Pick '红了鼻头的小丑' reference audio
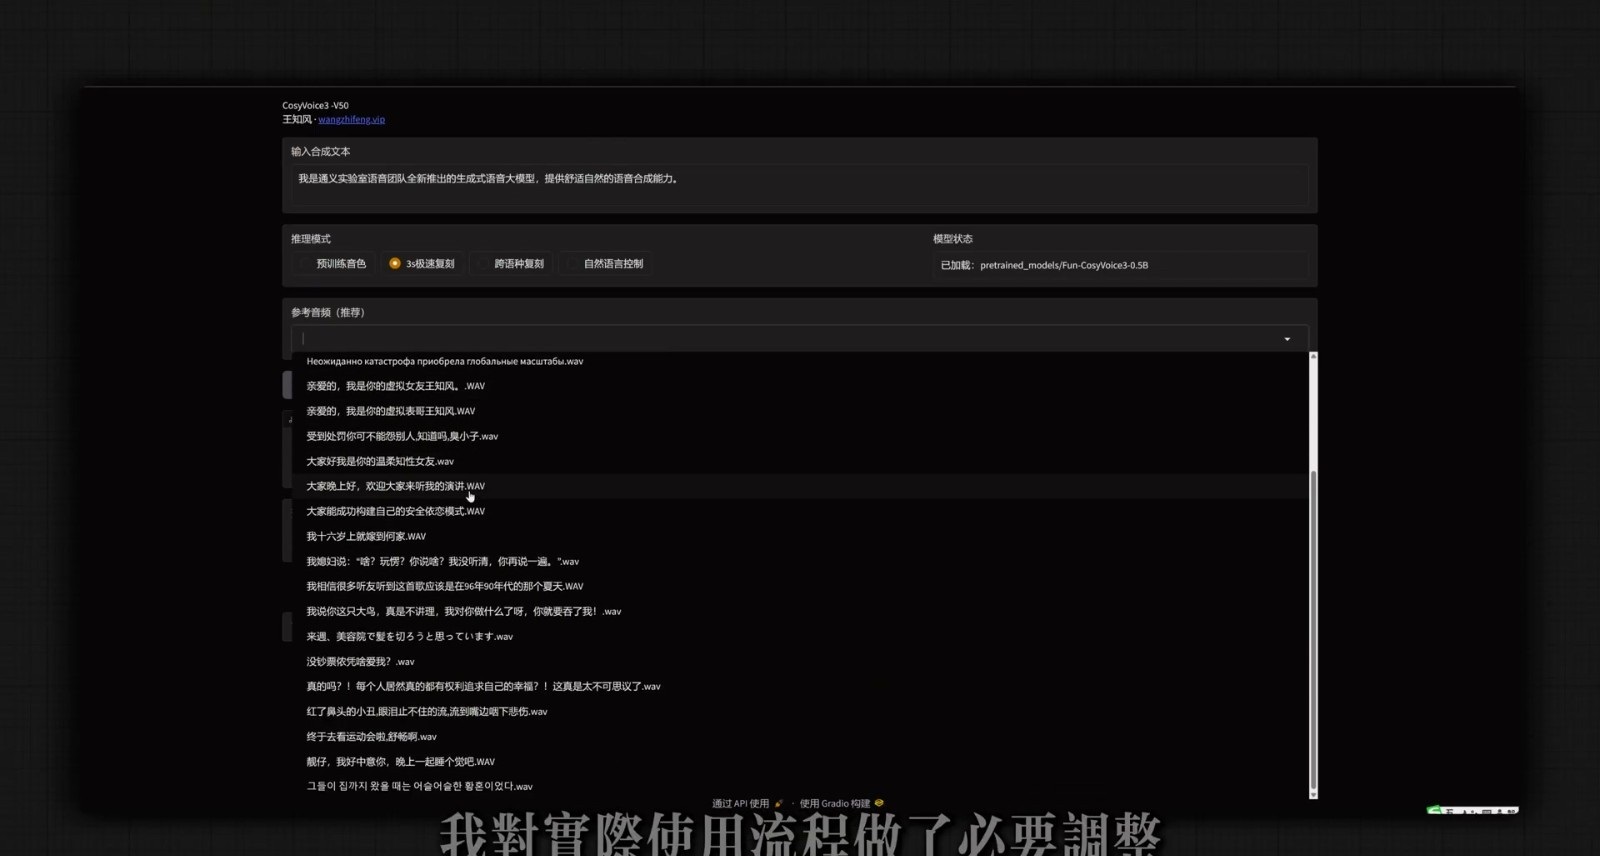 pyautogui.click(x=800, y=711)
